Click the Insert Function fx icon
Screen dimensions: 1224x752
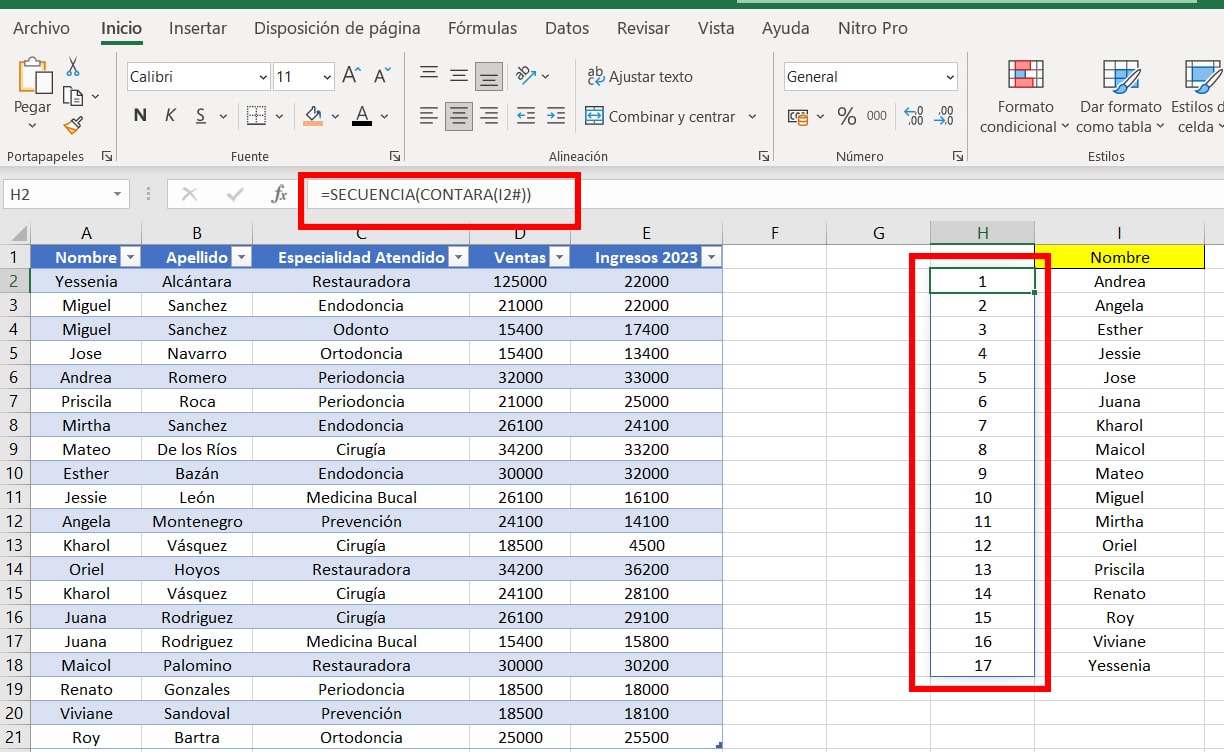(279, 194)
